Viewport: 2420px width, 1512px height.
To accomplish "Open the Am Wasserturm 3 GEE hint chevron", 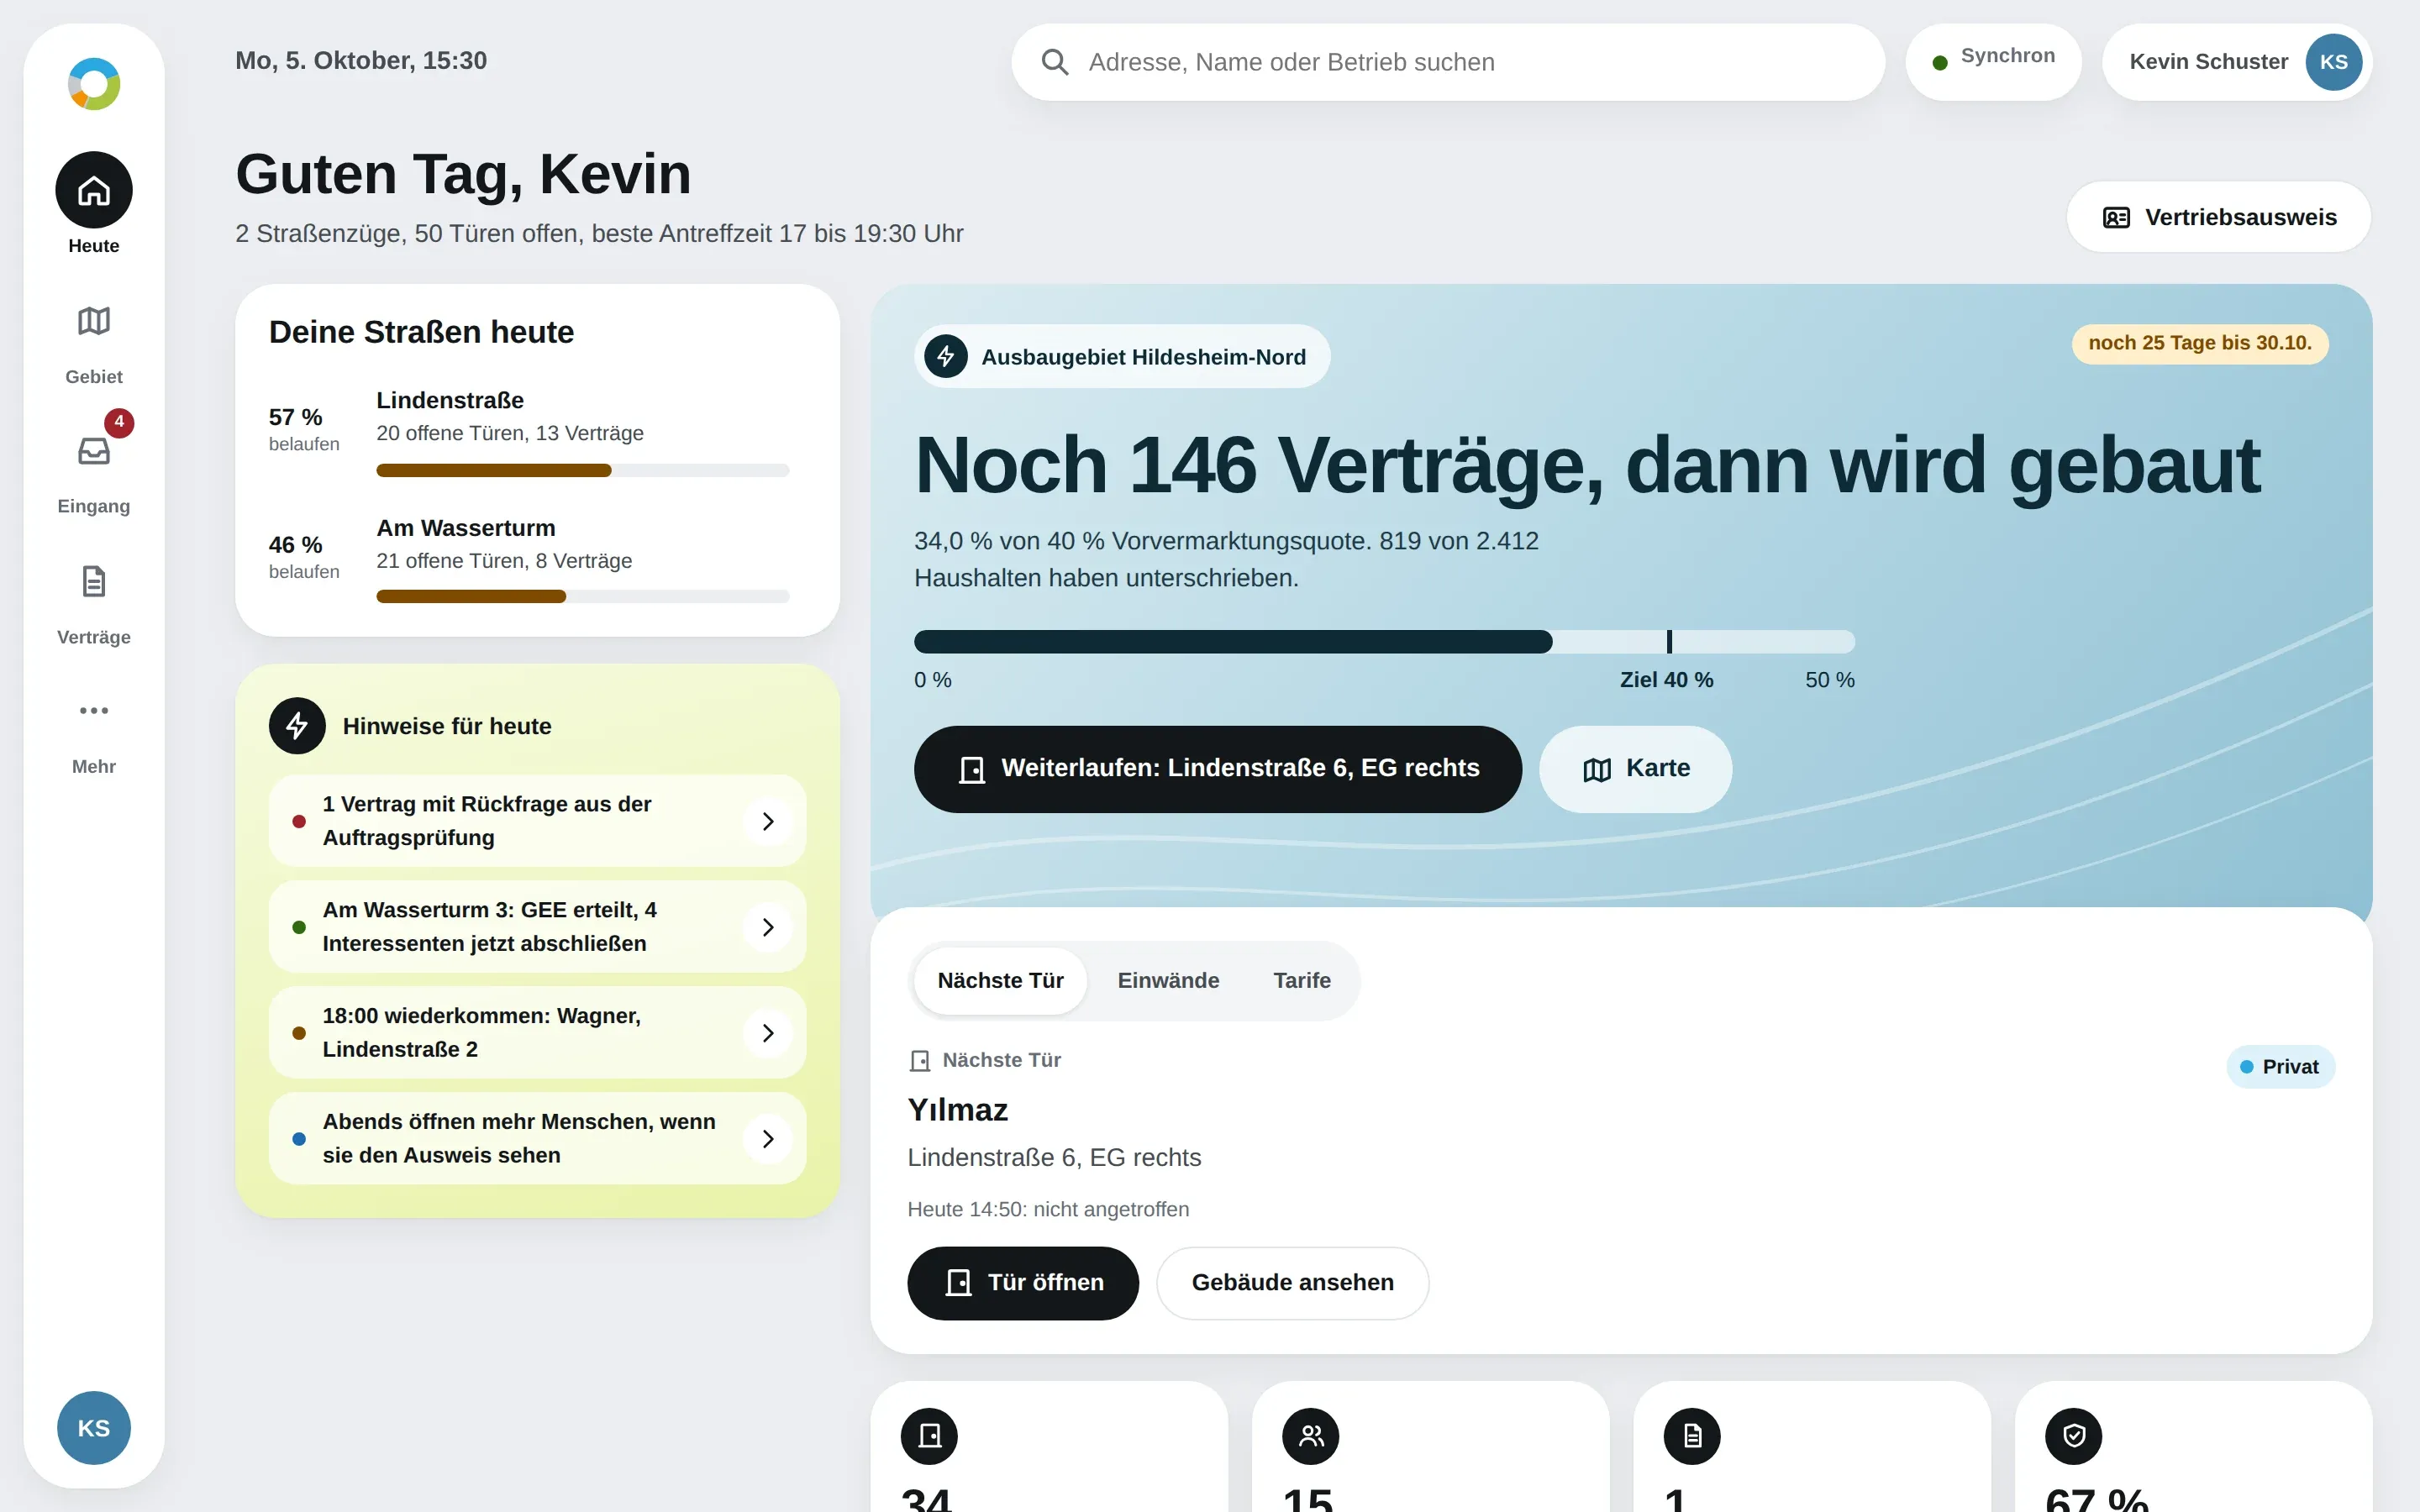I will [x=768, y=927].
